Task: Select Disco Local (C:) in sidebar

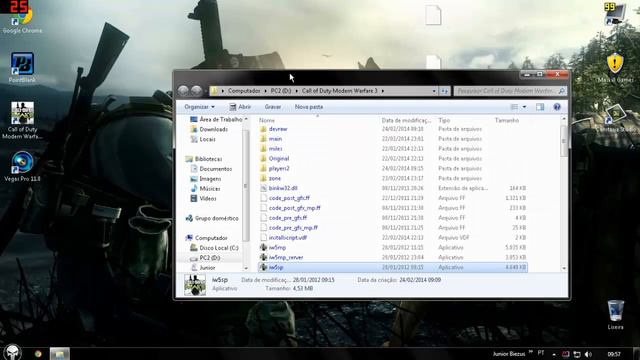Action: point(214,248)
